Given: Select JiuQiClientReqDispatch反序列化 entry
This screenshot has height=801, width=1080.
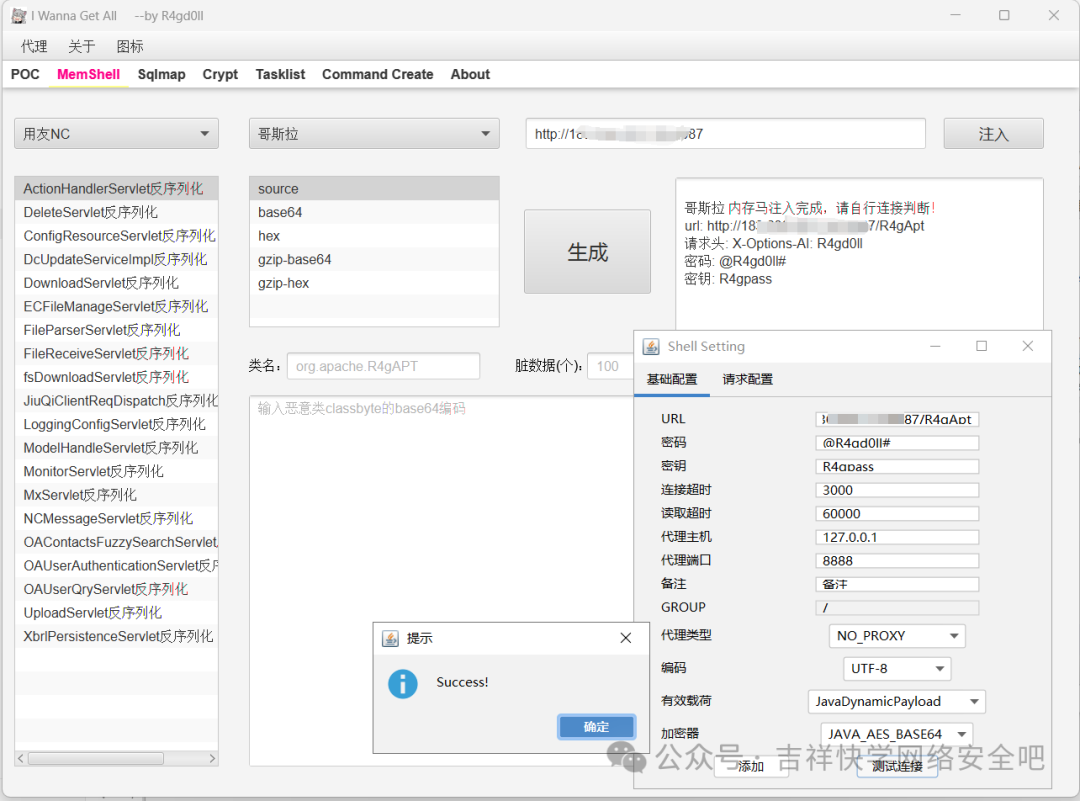Looking at the screenshot, I should 116,401.
